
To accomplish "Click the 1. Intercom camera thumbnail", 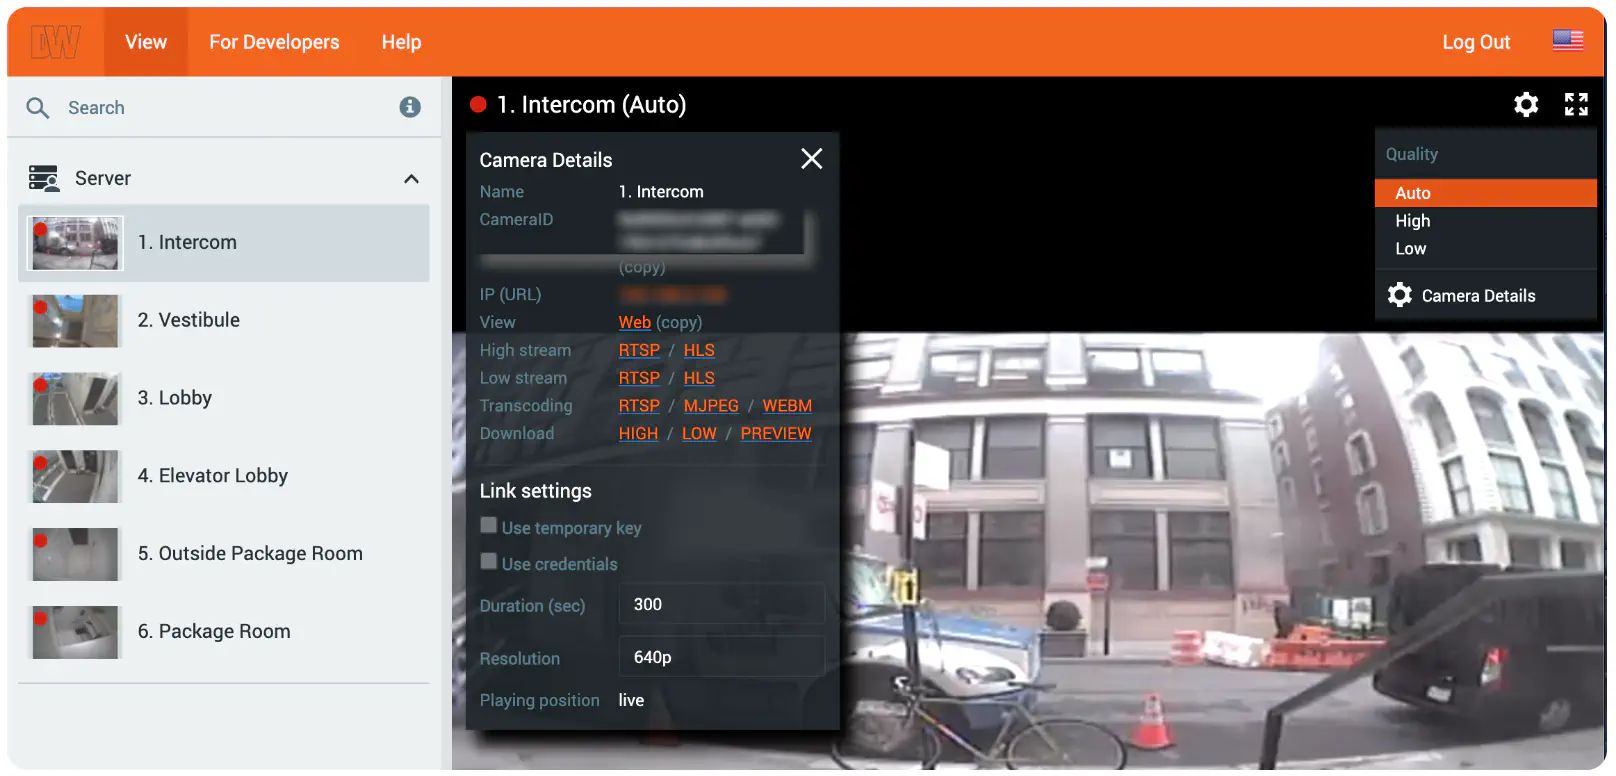I will [76, 243].
